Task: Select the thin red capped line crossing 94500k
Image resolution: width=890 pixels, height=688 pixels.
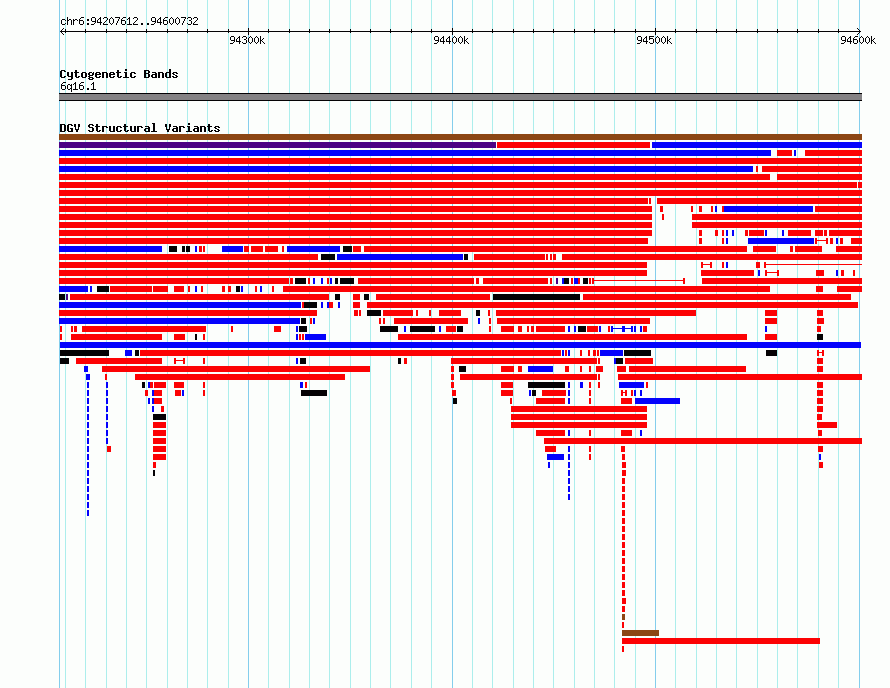Action: click(x=639, y=280)
